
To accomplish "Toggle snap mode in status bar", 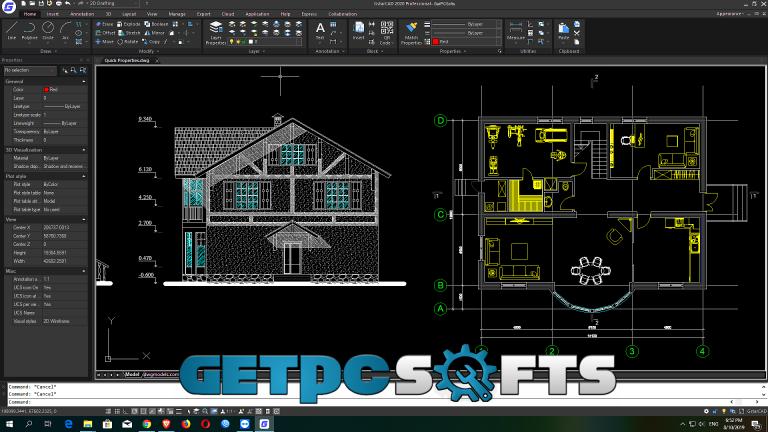I will point(108,411).
